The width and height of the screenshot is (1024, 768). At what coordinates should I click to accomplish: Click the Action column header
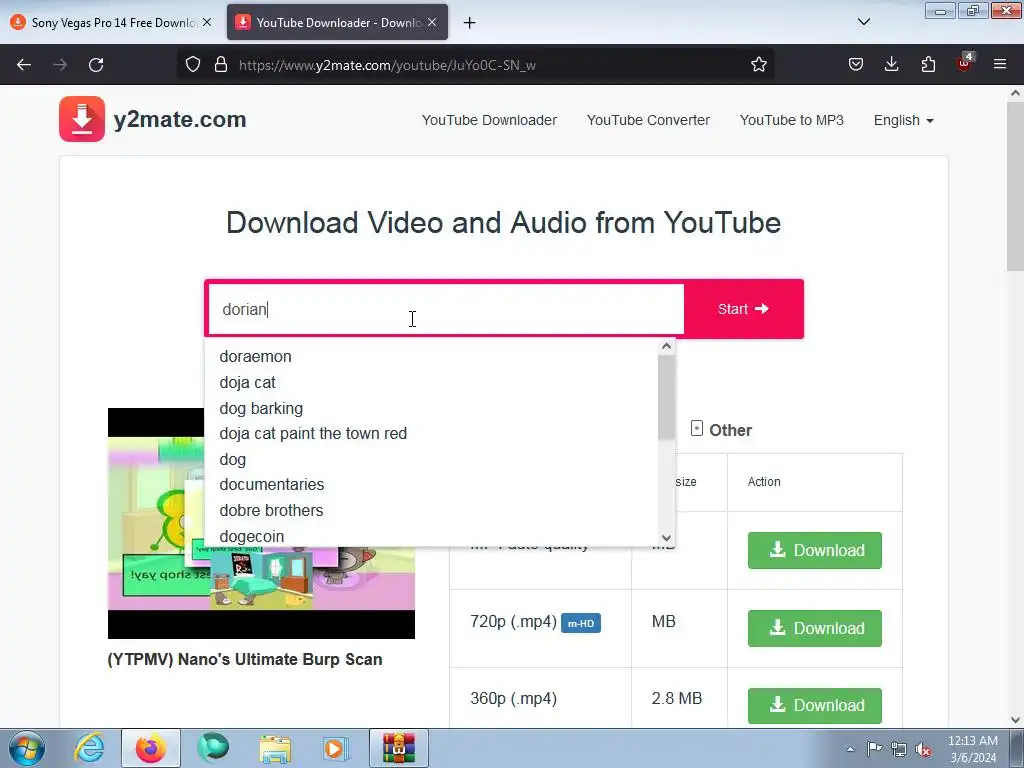[x=763, y=482]
